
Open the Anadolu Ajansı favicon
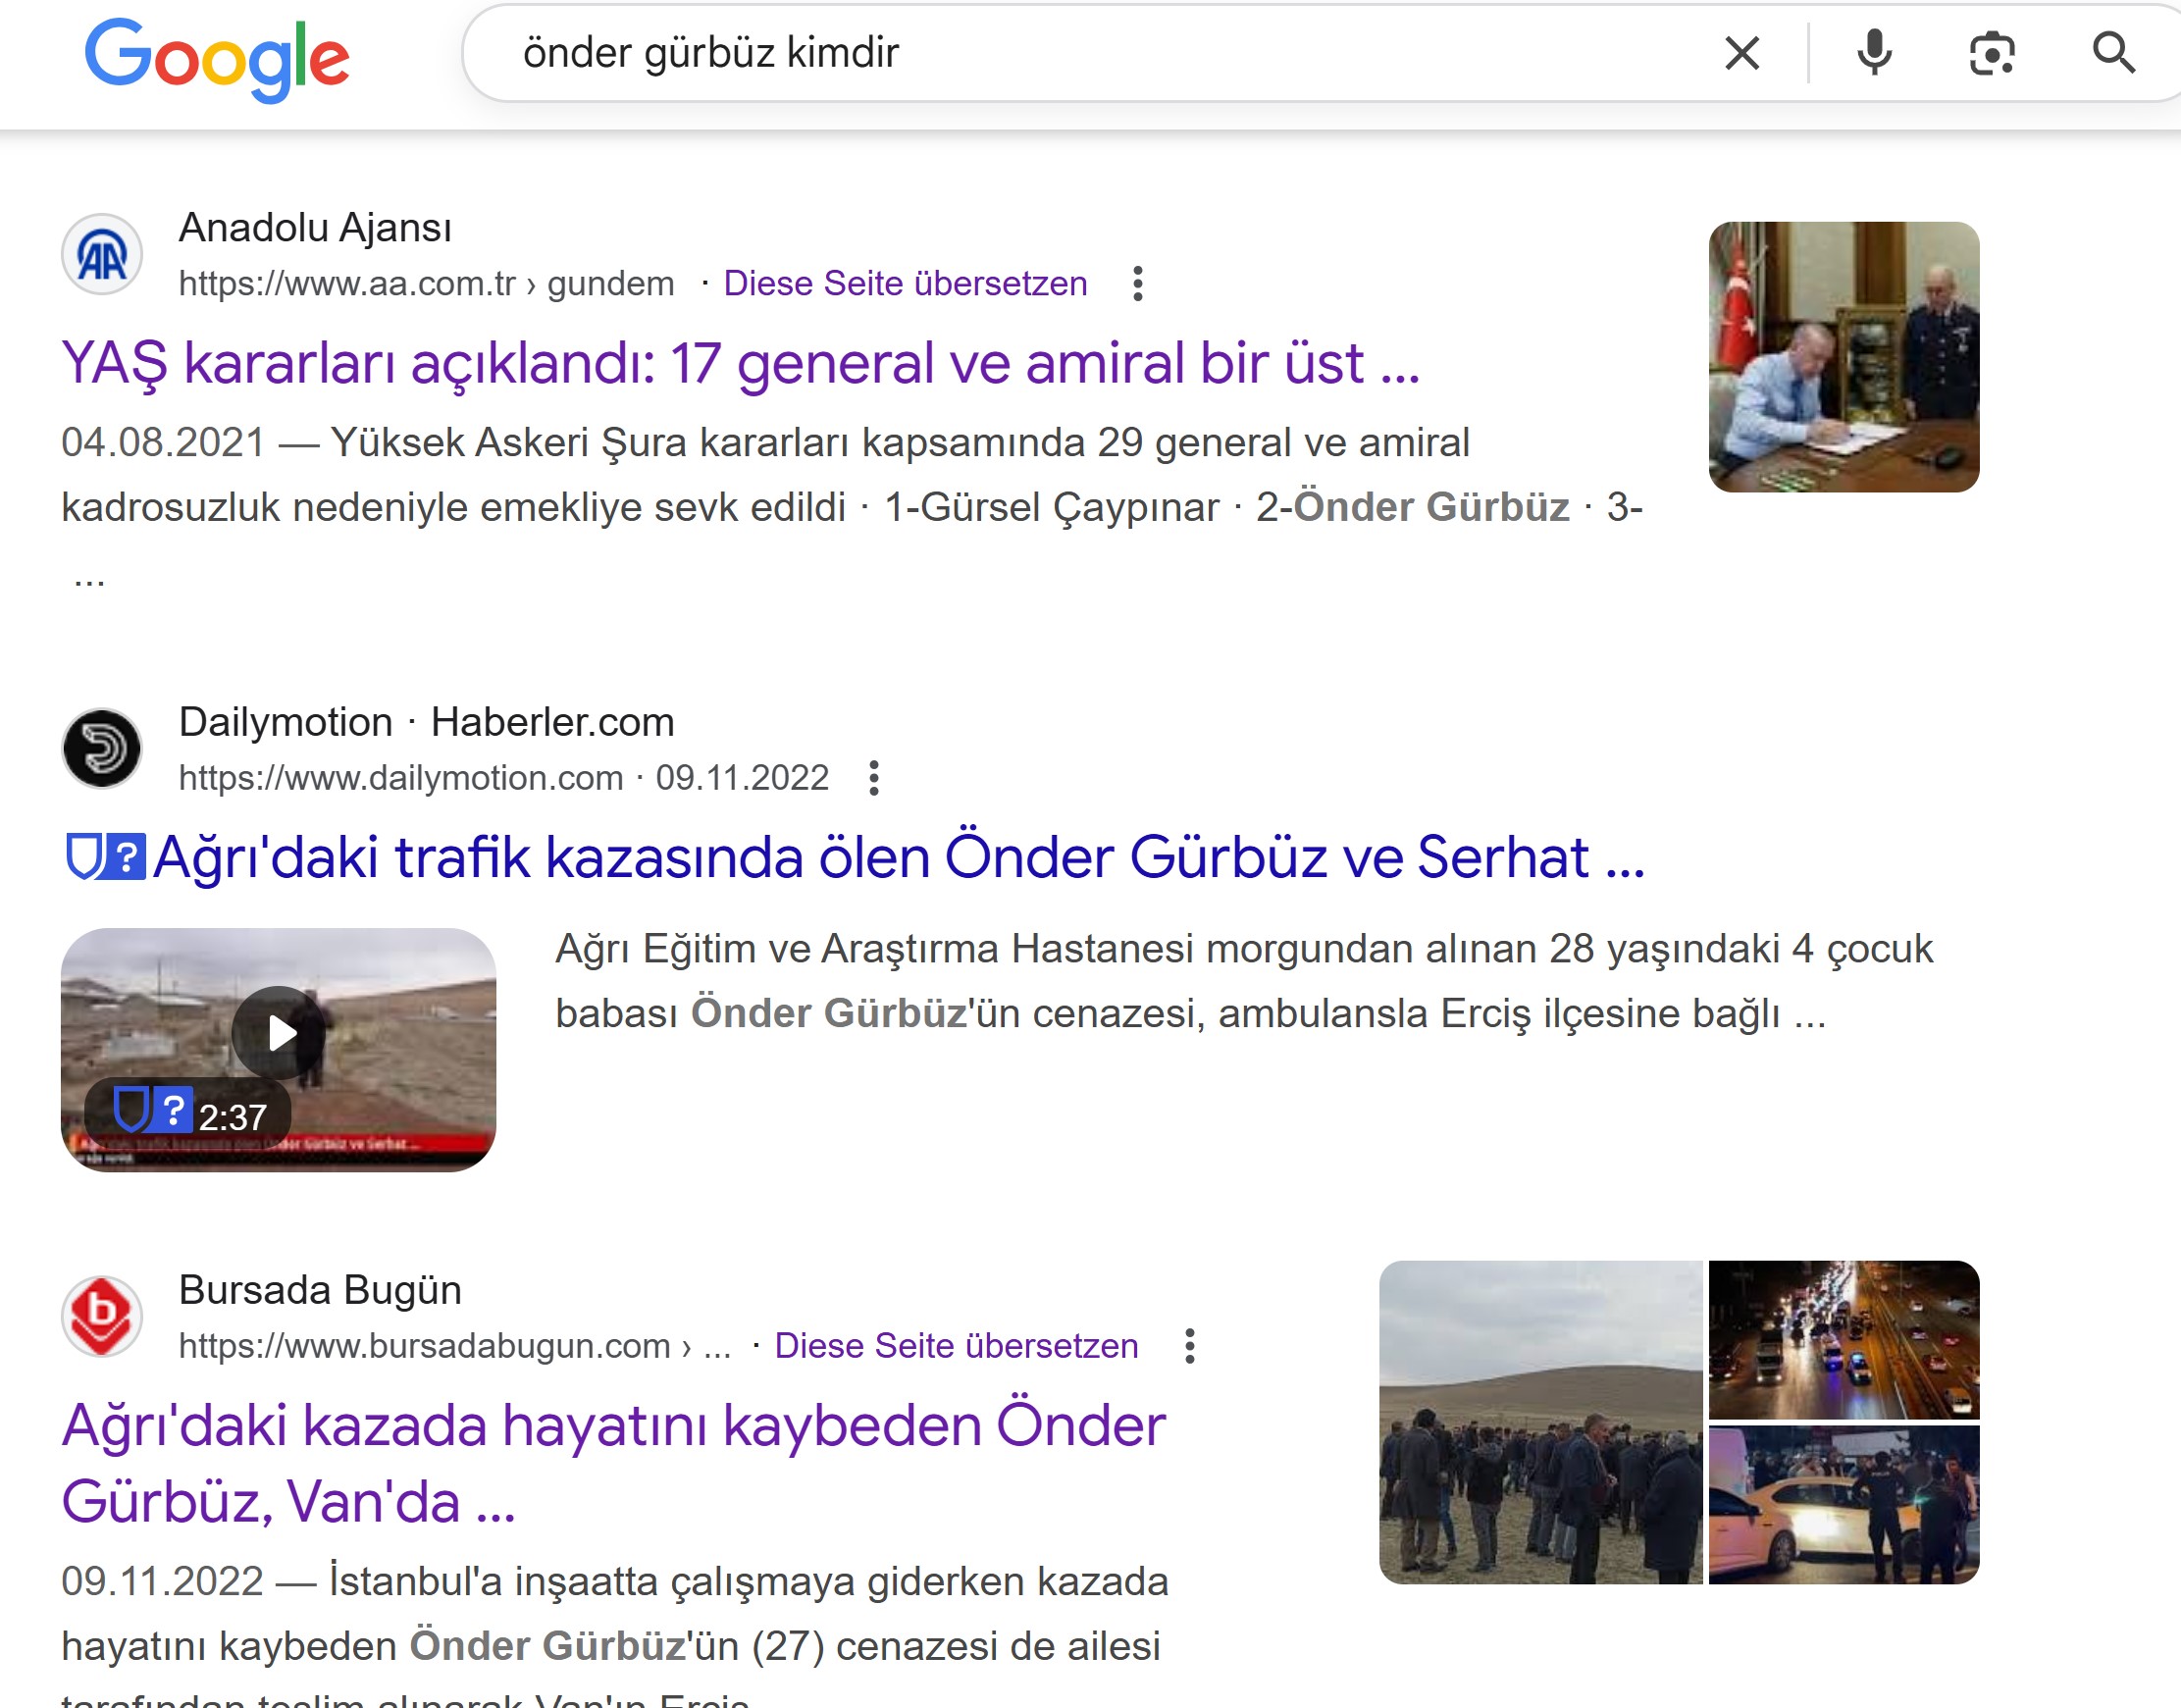(102, 255)
